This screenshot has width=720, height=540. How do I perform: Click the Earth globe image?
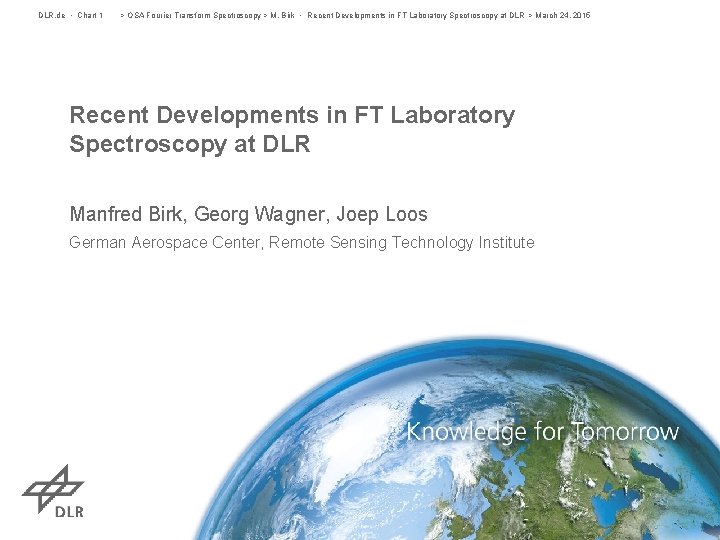(x=457, y=439)
